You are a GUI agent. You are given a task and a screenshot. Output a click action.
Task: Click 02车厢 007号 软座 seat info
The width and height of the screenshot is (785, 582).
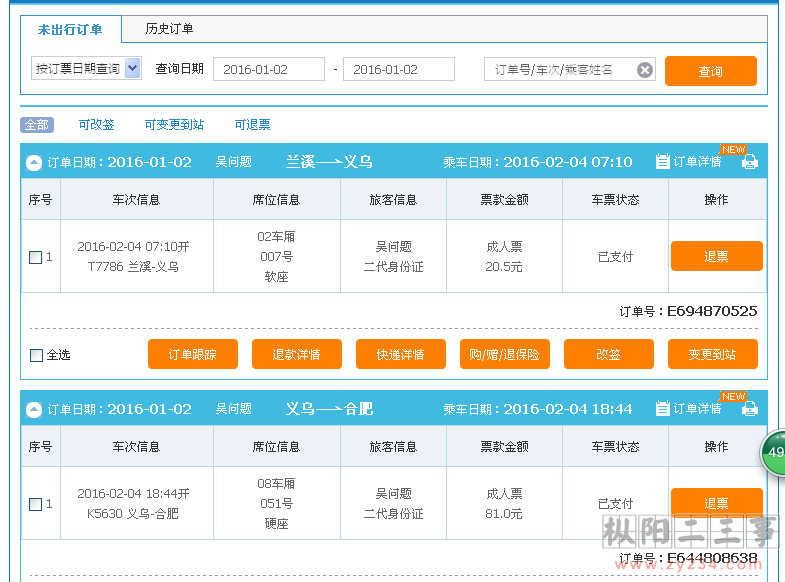[276, 256]
